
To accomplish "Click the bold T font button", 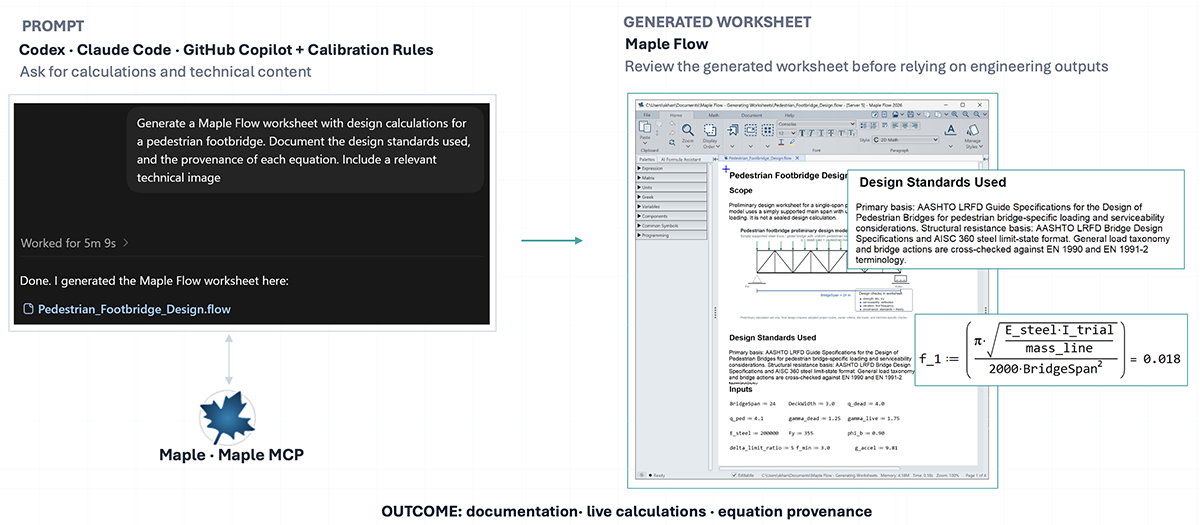I will coord(802,133).
